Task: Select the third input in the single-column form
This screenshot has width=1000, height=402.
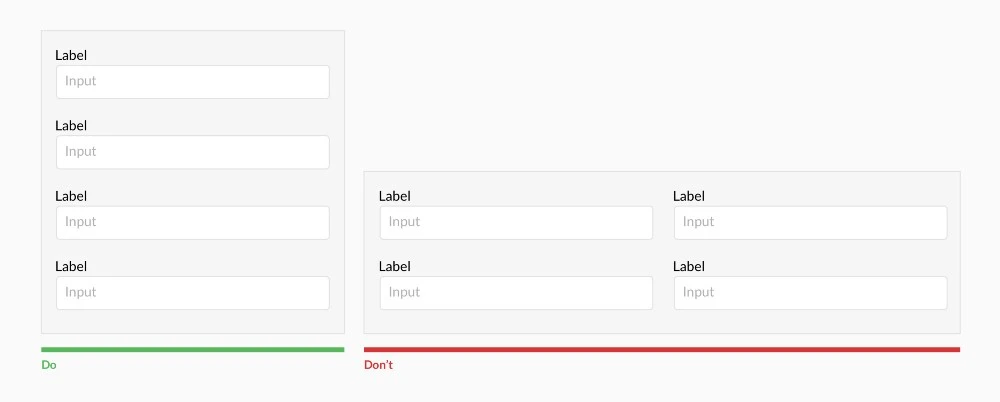Action: 192,223
